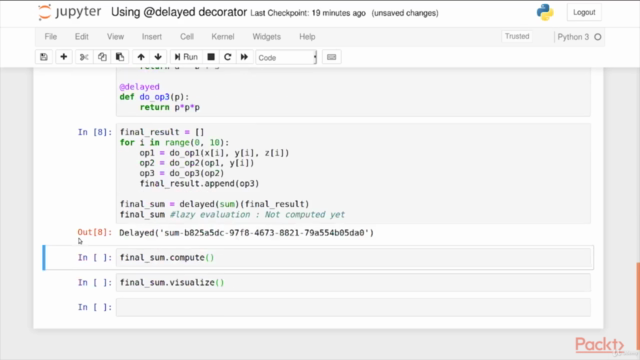Open the command palette keyboard icon
The image size is (640, 360).
(x=331, y=57)
